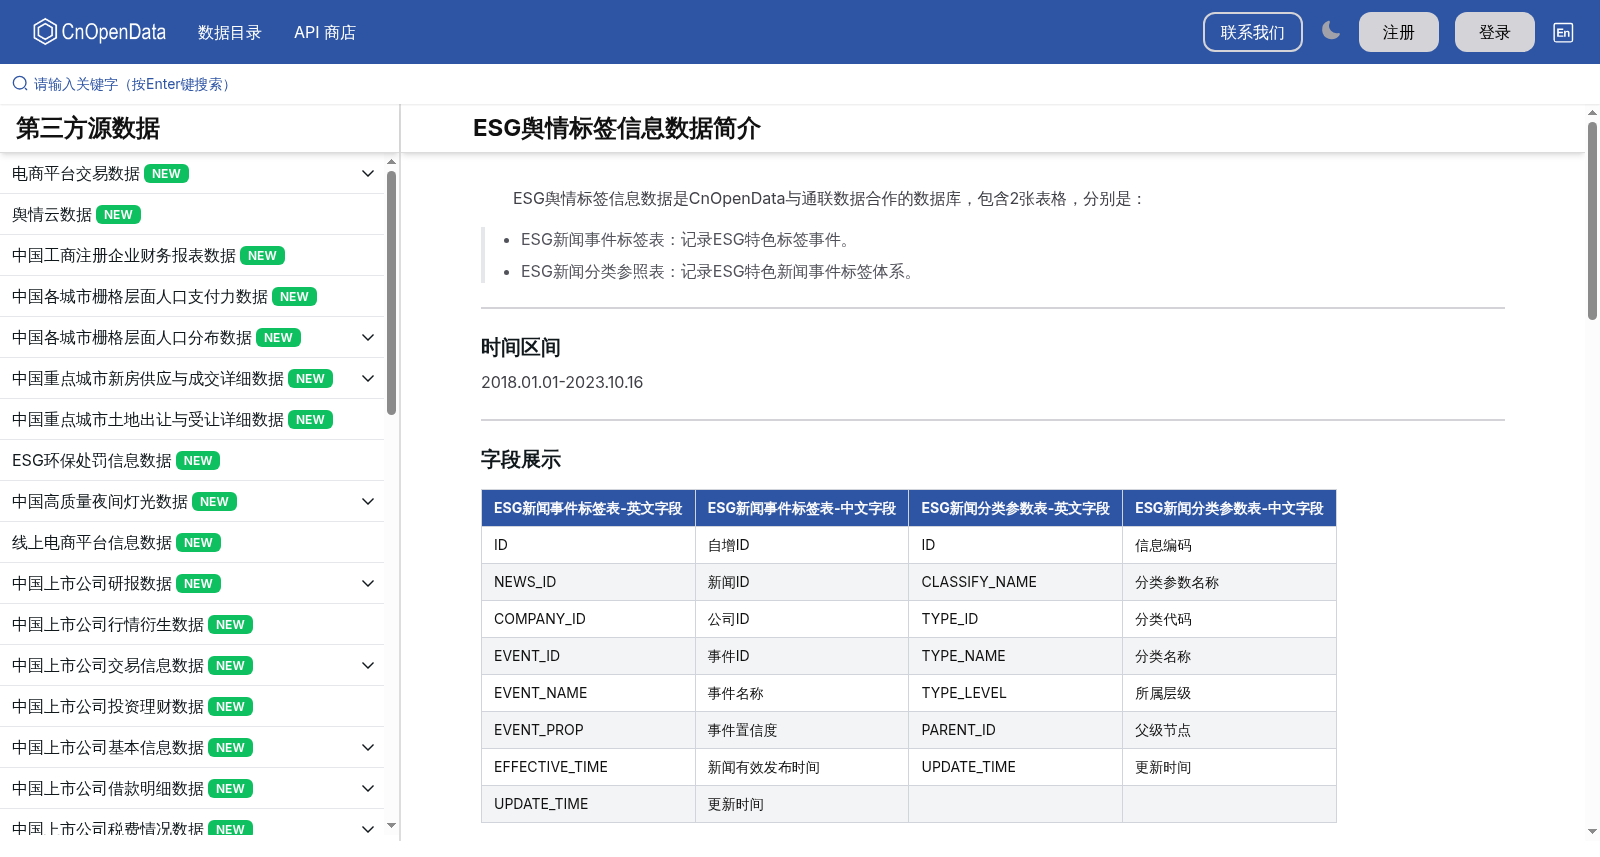
Task: Select the EVENT_PROP table cell
Action: [588, 730]
